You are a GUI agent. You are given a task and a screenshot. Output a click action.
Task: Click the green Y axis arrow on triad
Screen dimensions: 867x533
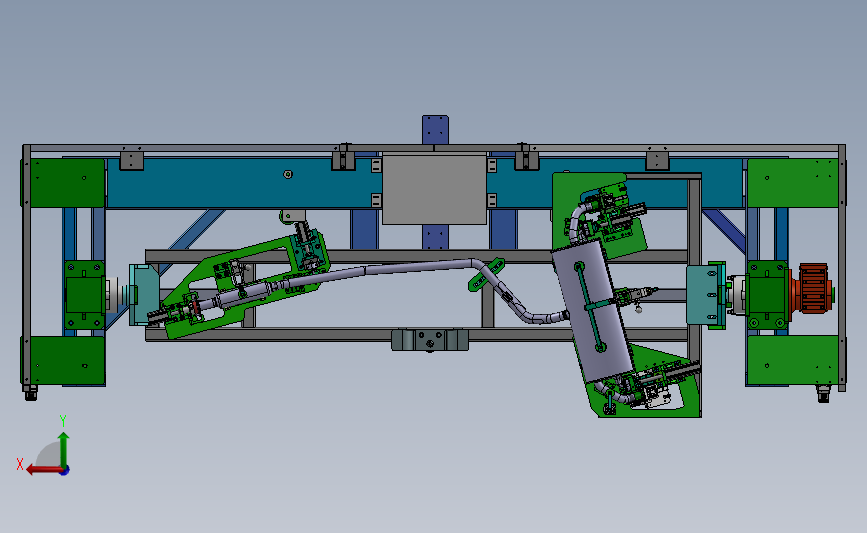pos(64,450)
